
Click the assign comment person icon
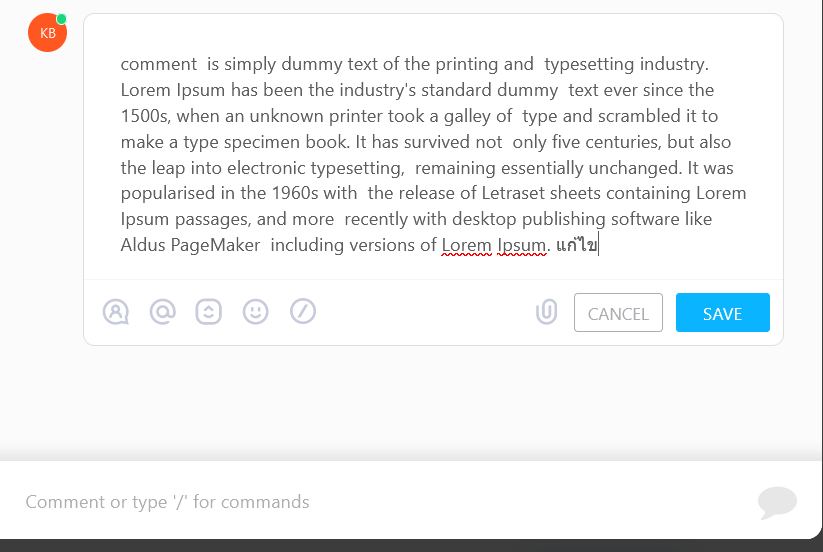point(116,312)
